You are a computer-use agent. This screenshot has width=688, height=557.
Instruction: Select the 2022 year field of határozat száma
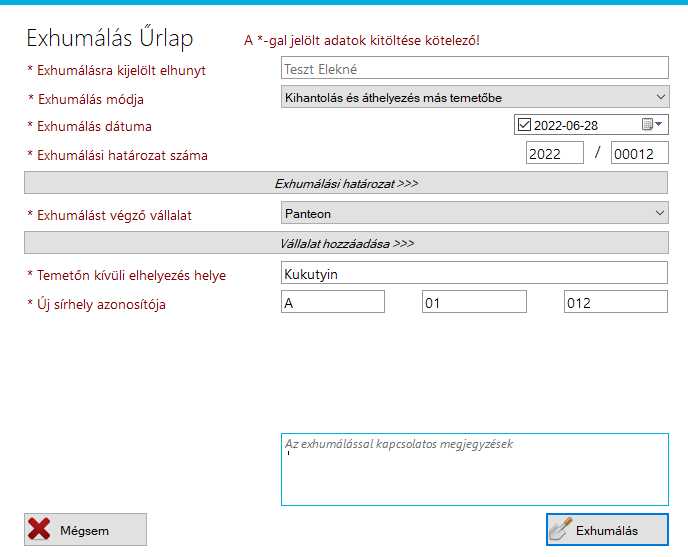555,153
